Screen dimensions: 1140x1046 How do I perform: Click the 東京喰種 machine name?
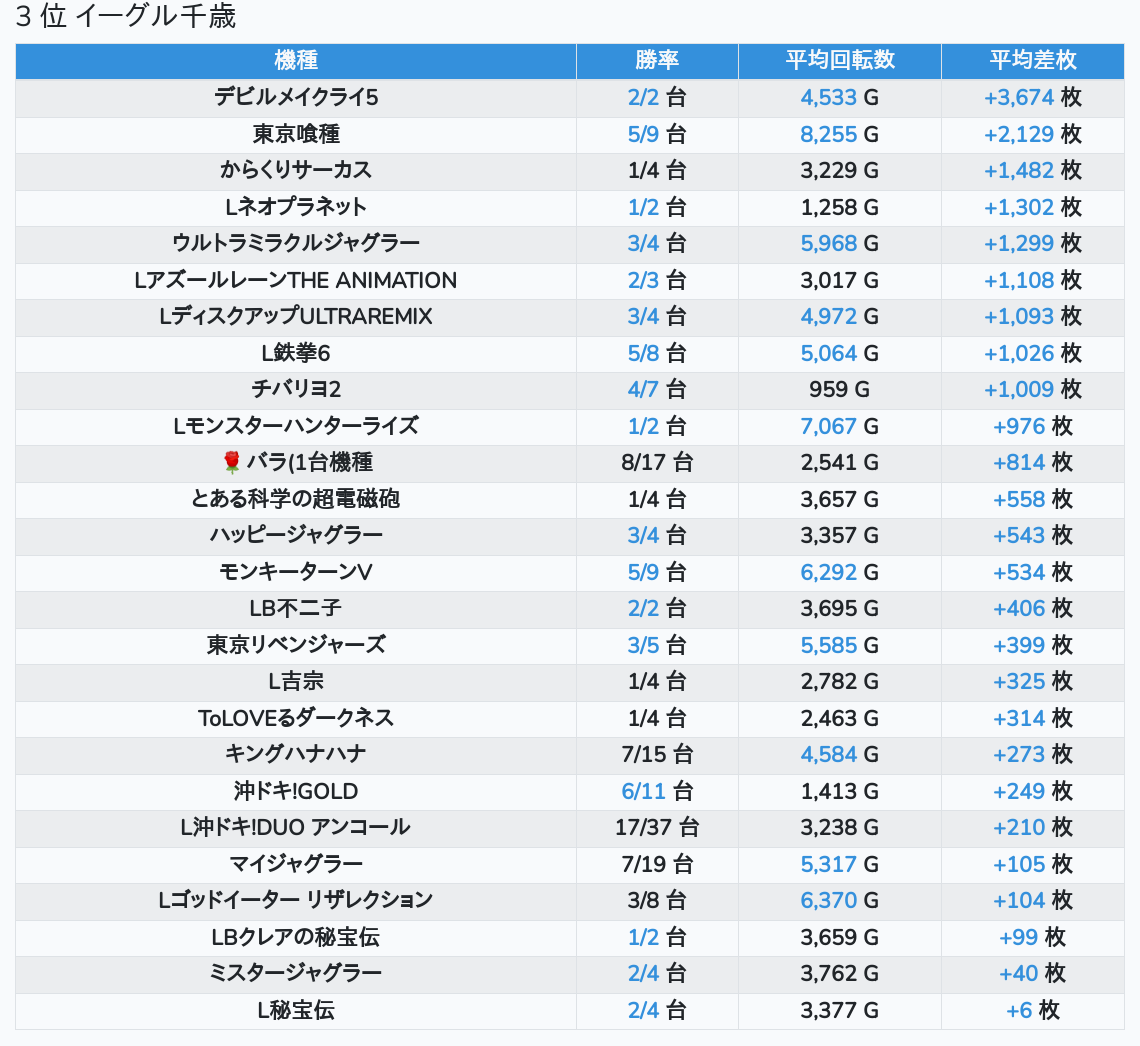295,134
